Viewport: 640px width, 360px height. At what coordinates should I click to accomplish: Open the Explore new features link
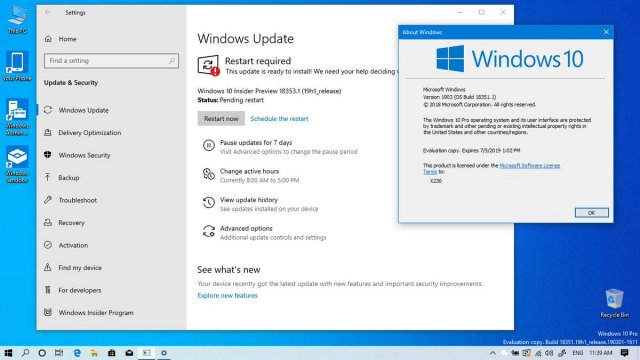[227, 296]
